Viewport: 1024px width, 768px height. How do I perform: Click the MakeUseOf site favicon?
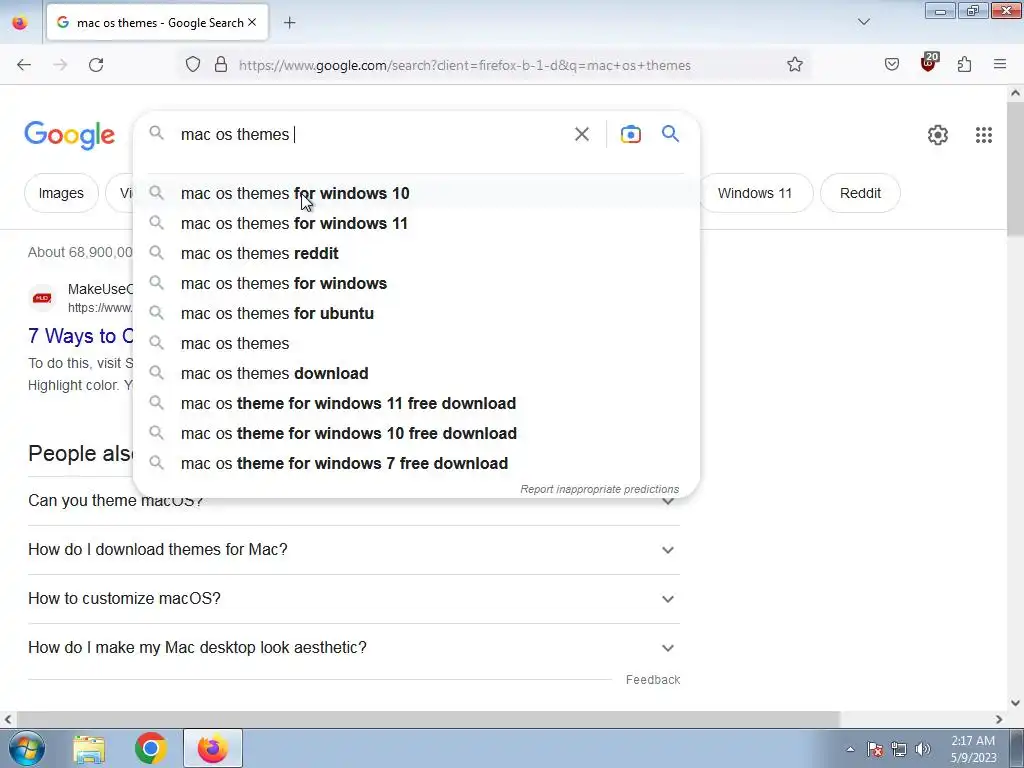(42, 298)
